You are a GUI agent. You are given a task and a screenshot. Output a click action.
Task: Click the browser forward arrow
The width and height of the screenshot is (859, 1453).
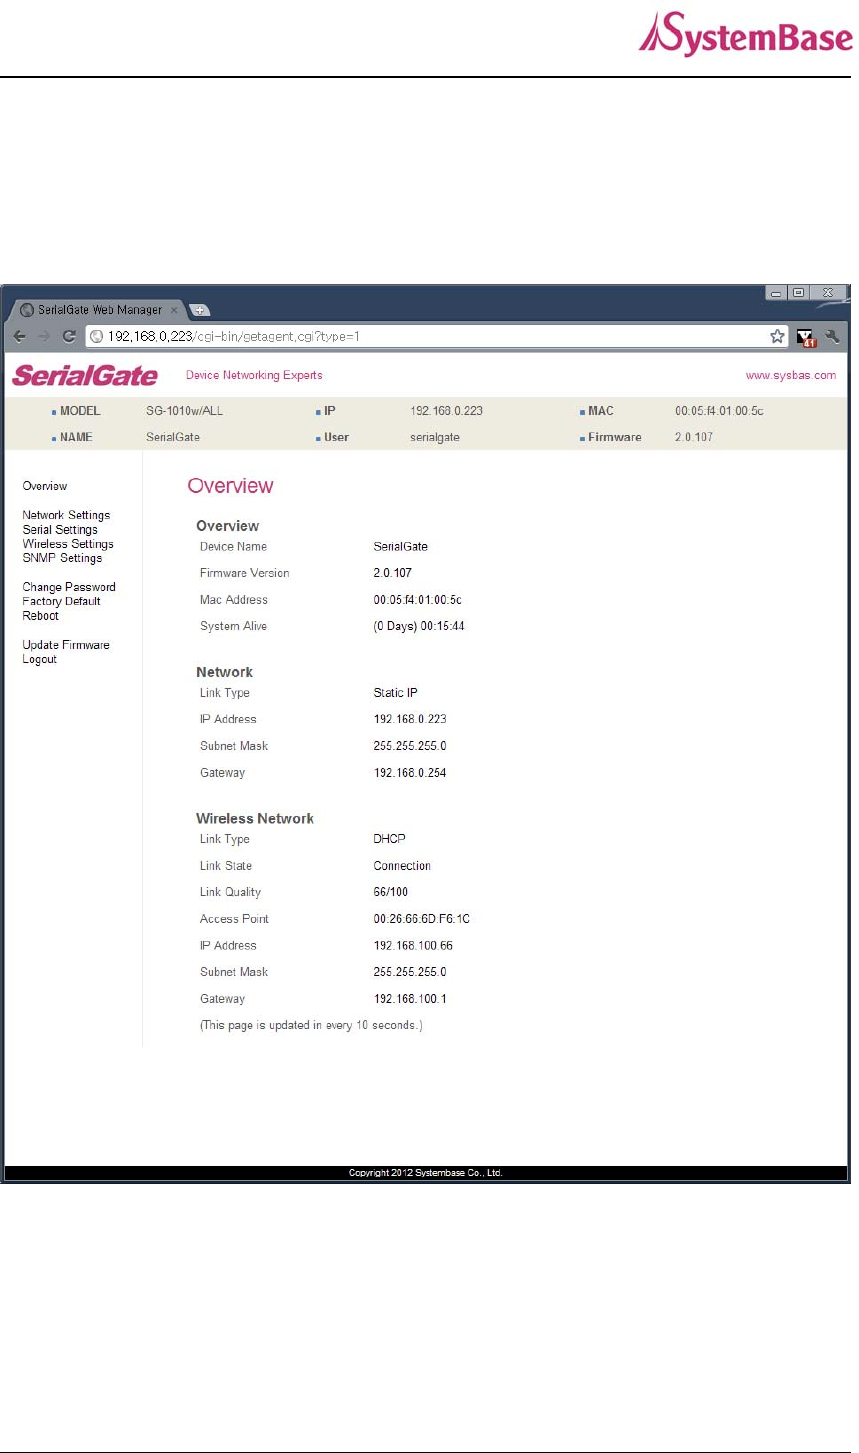click(x=43, y=337)
